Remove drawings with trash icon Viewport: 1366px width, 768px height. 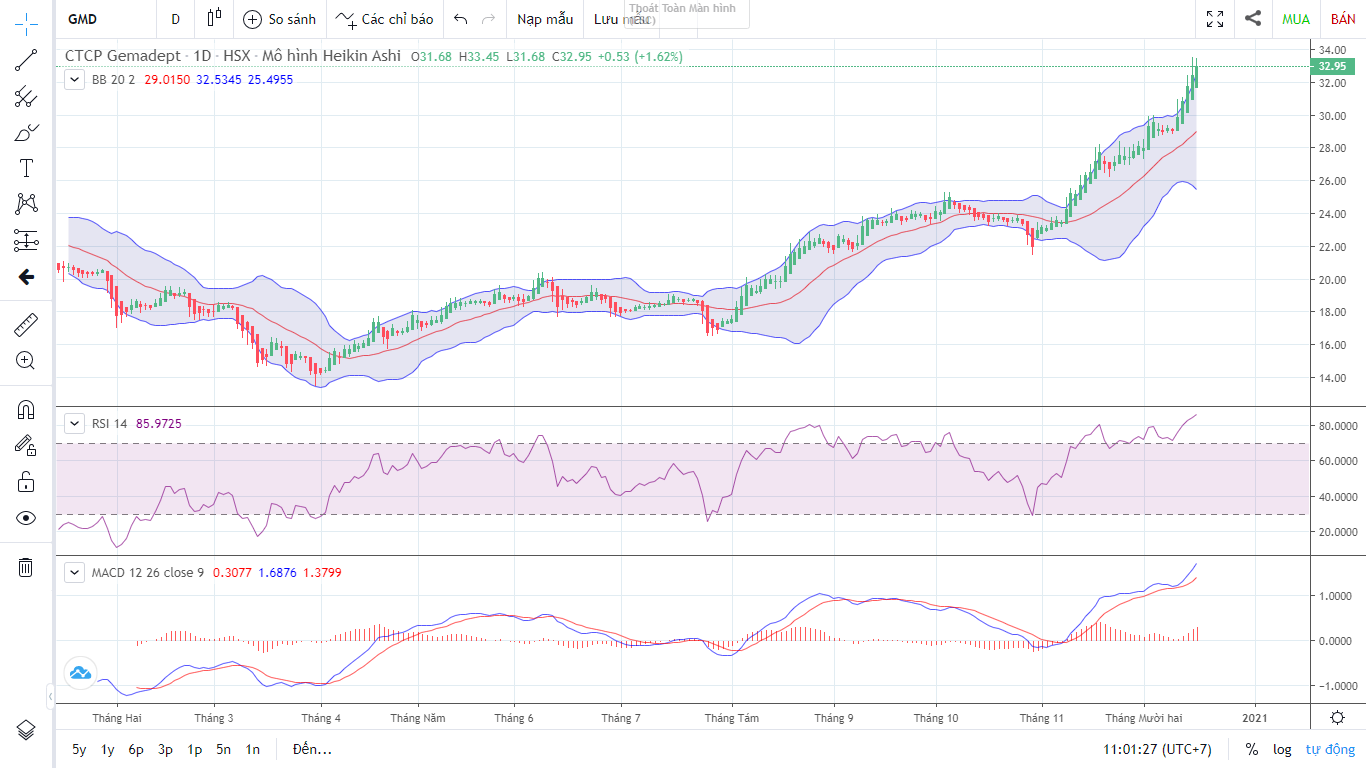[26, 567]
